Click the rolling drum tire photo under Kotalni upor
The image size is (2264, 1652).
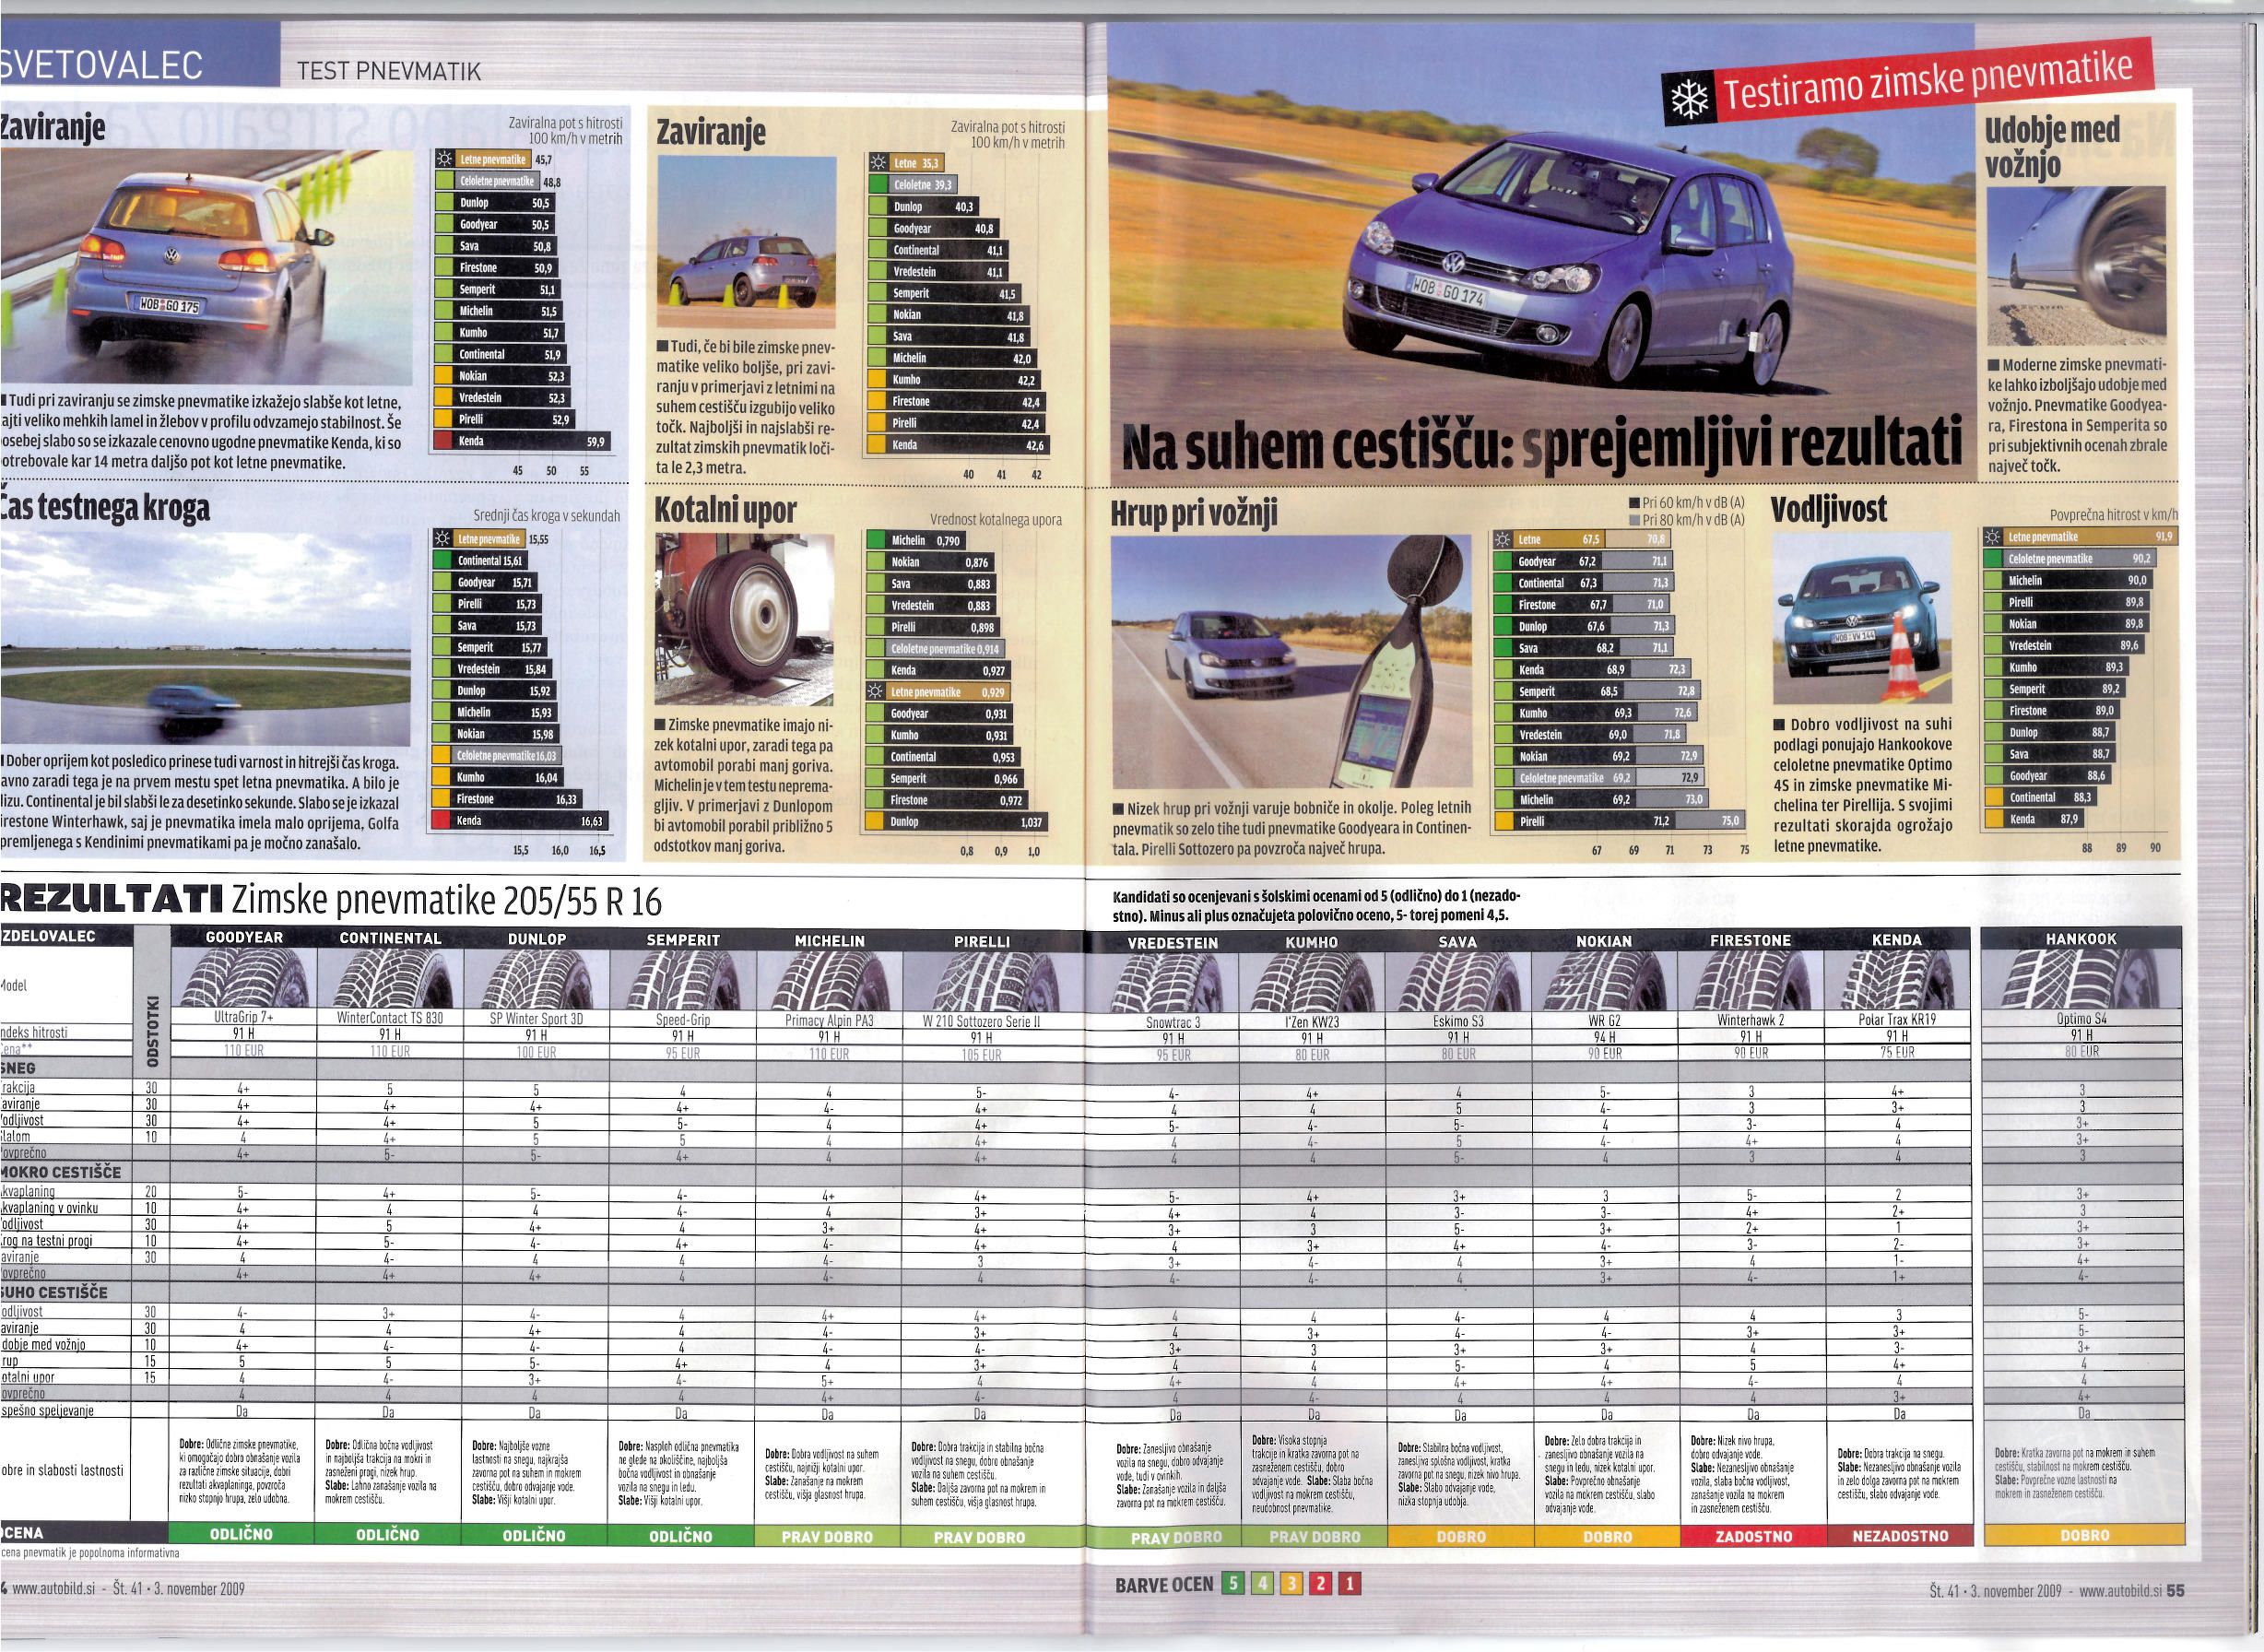[x=744, y=620]
